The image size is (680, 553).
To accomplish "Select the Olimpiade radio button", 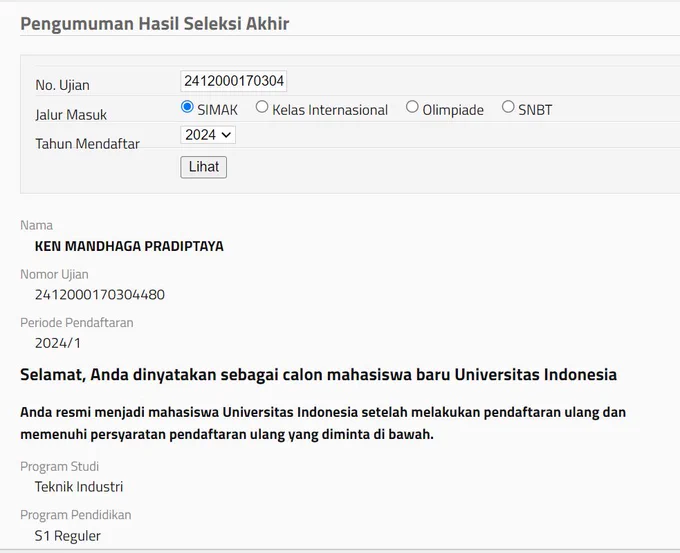I will (x=412, y=107).
